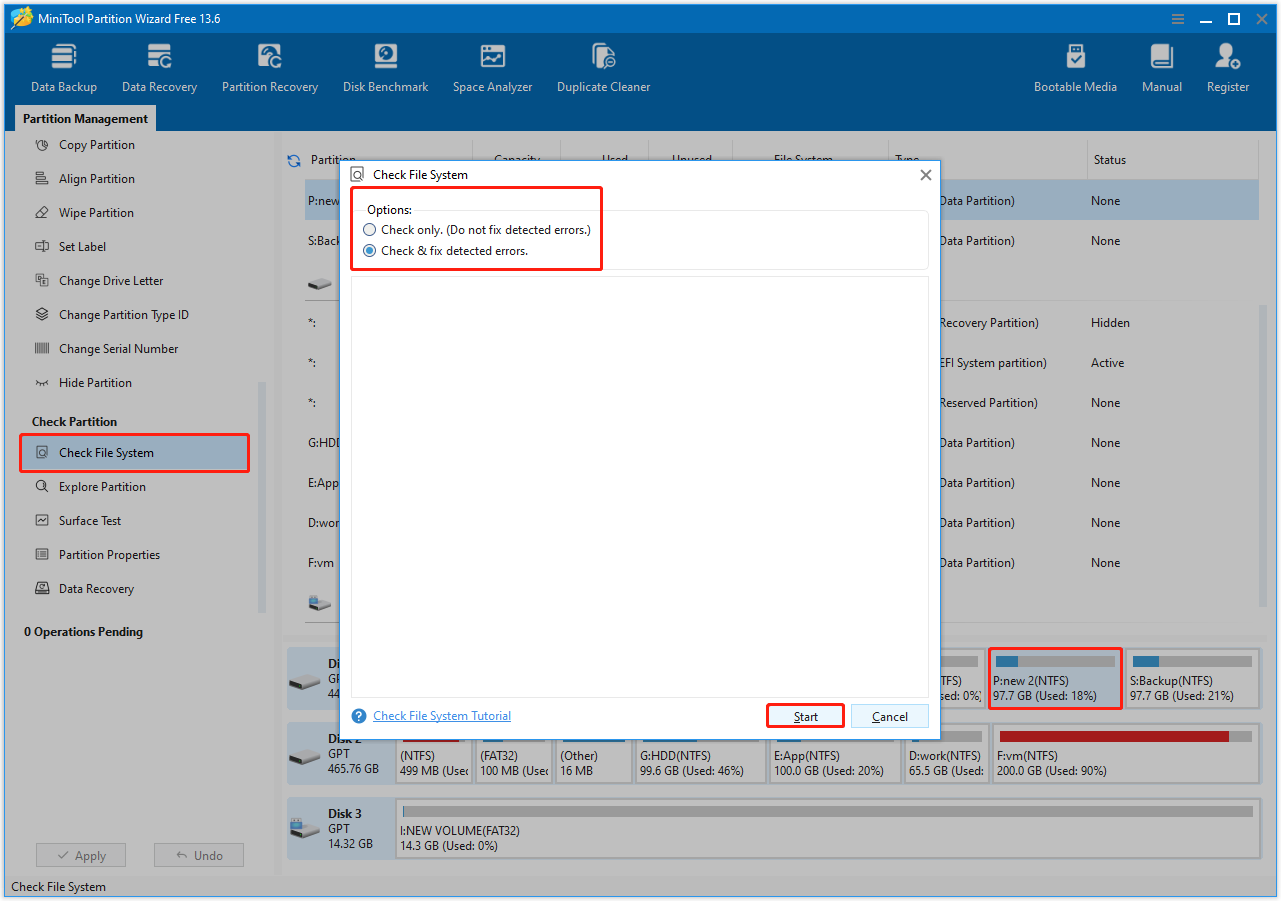Screen dimensions: 1281x901
Task: Click the help icon beside tutorial link
Action: coord(359,716)
